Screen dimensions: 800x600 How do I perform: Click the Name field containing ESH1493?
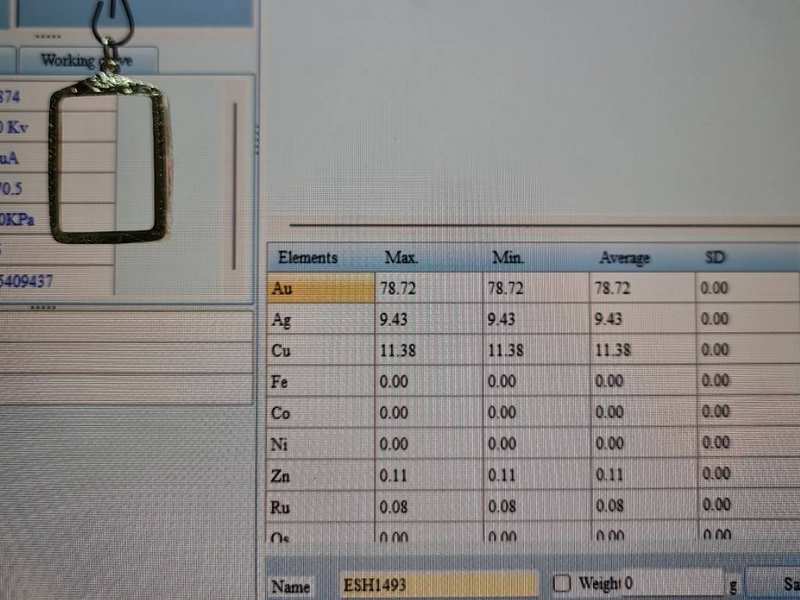(438, 584)
